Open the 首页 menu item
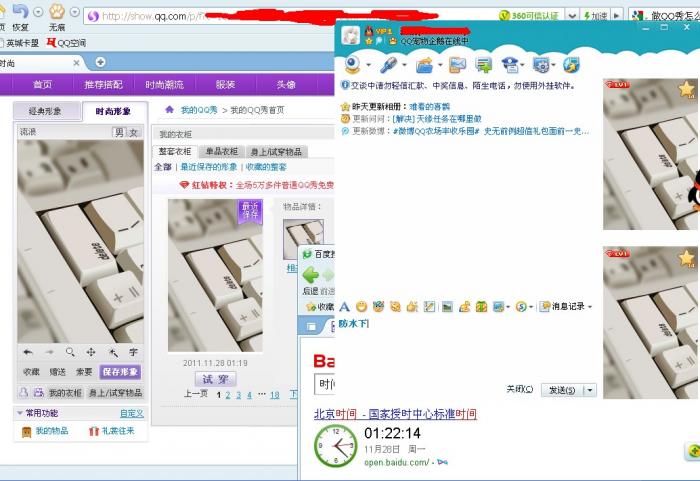The height and width of the screenshot is (481, 700). click(x=42, y=84)
